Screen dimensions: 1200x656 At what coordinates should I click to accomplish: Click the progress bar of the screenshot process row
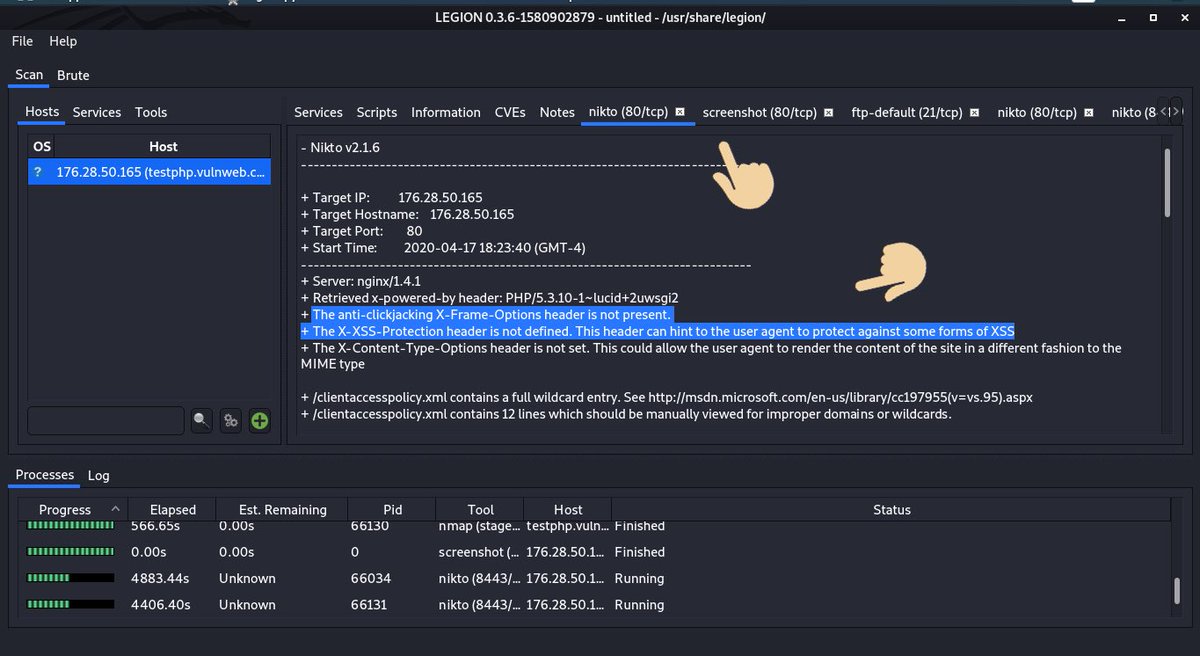coord(70,552)
